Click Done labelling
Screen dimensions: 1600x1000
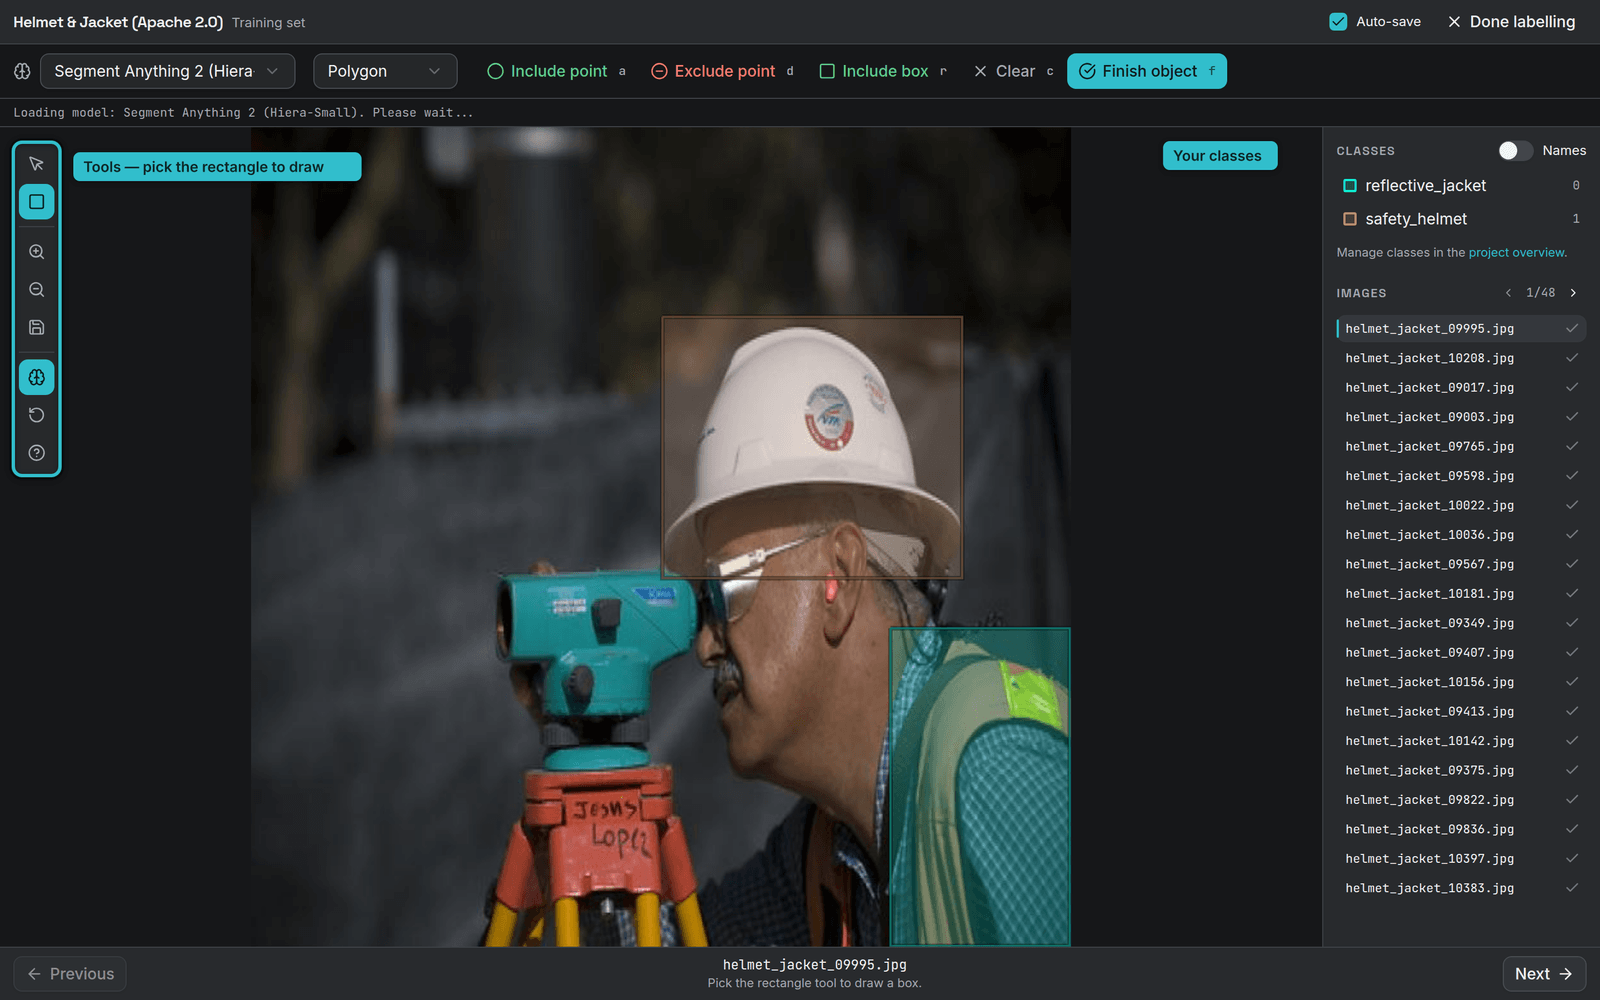[1511, 22]
